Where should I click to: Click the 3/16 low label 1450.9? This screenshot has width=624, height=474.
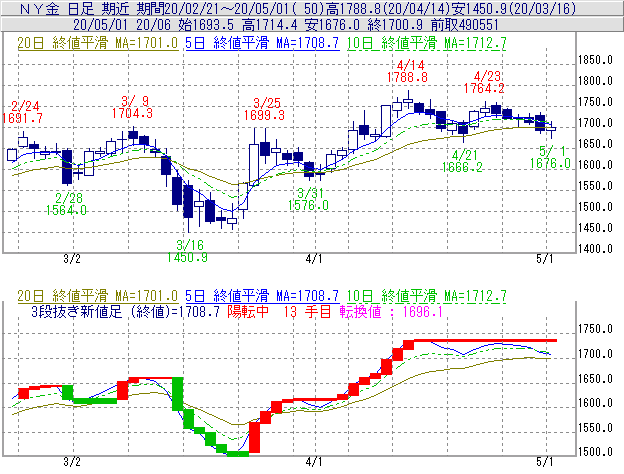(x=187, y=257)
